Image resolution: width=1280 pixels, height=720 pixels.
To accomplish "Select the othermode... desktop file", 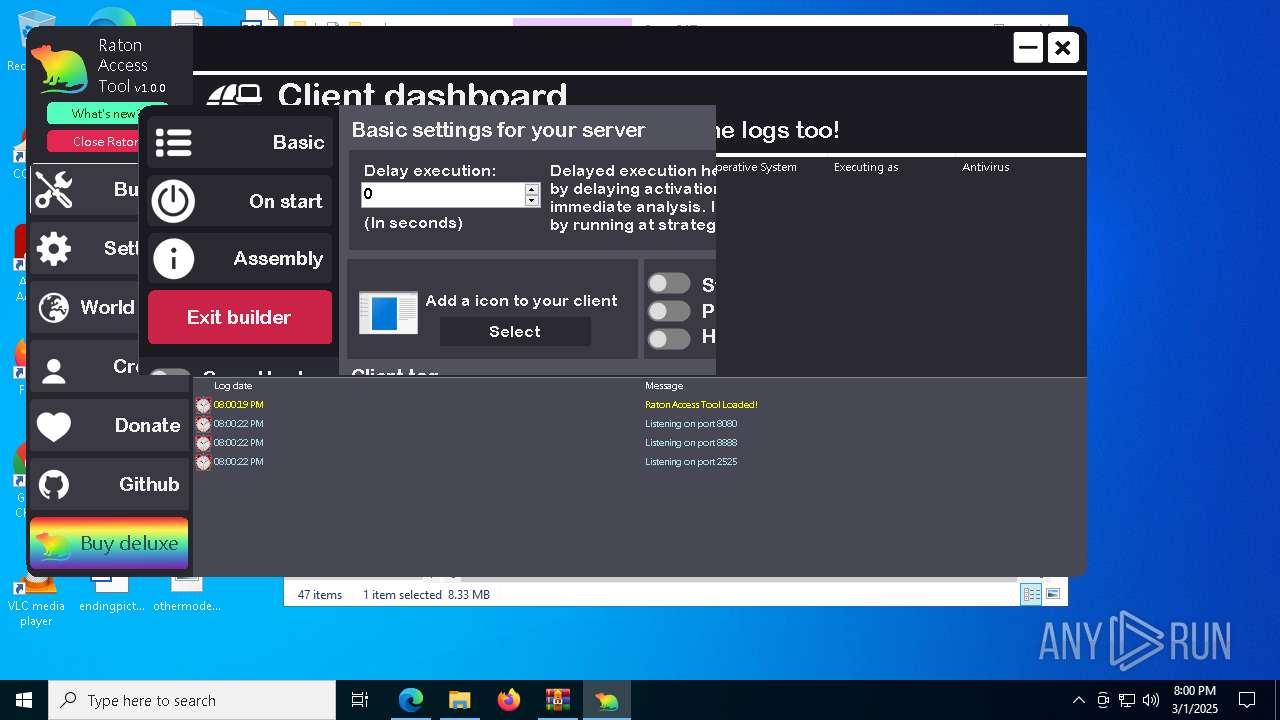I will (187, 595).
